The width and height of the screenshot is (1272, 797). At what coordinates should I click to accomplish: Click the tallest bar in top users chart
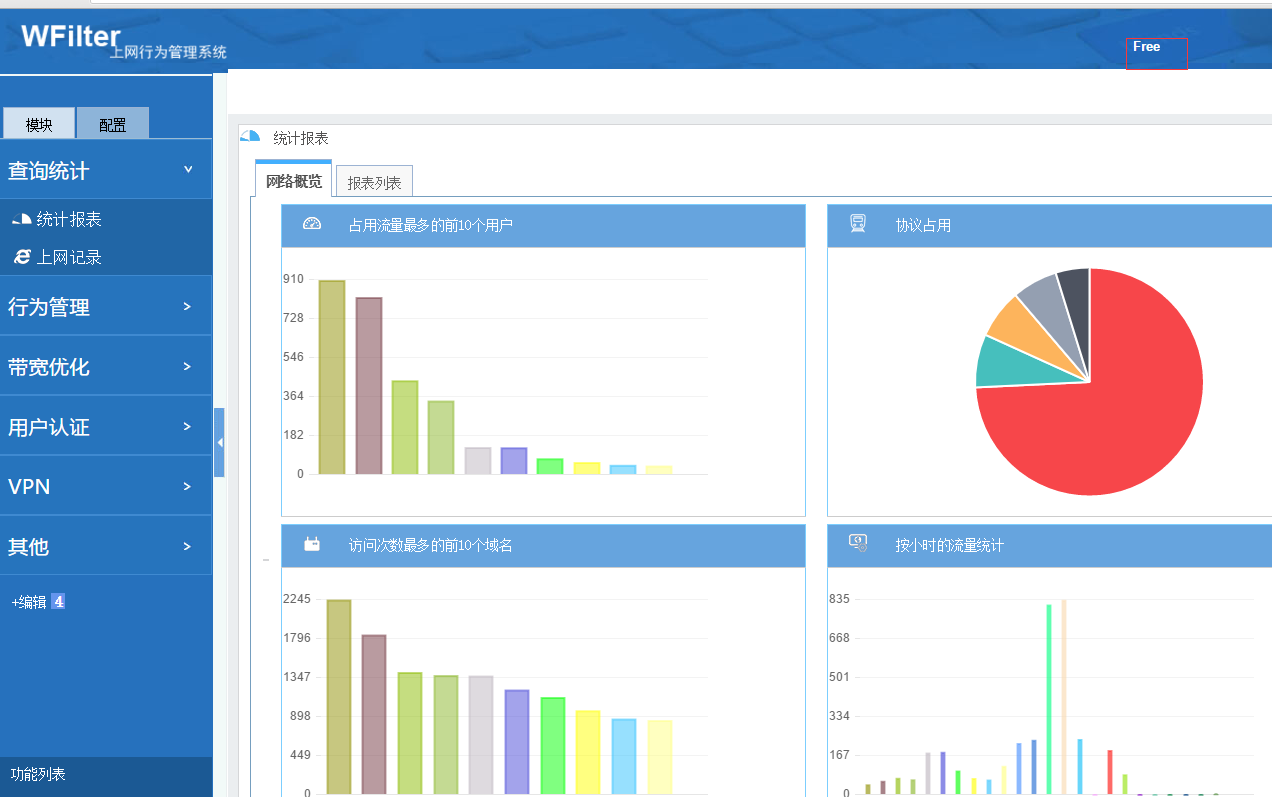(332, 377)
